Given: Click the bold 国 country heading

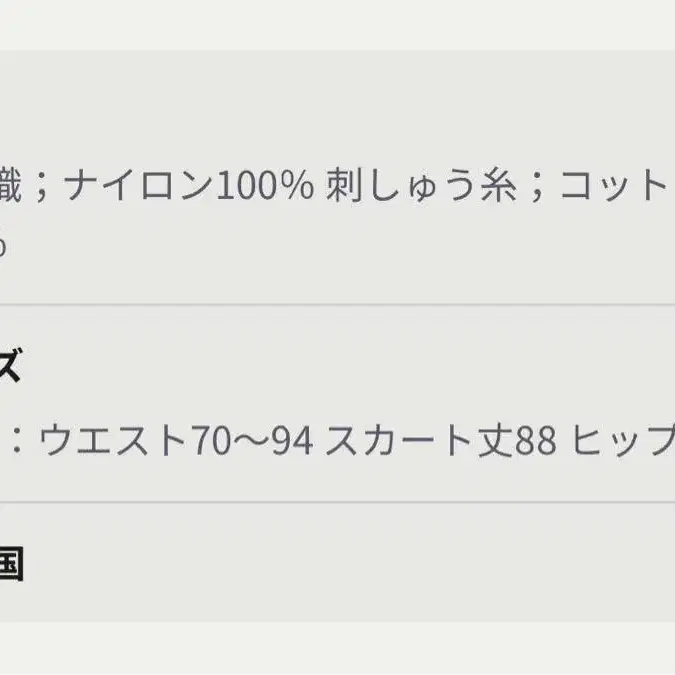Looking at the screenshot, I should [10, 565].
